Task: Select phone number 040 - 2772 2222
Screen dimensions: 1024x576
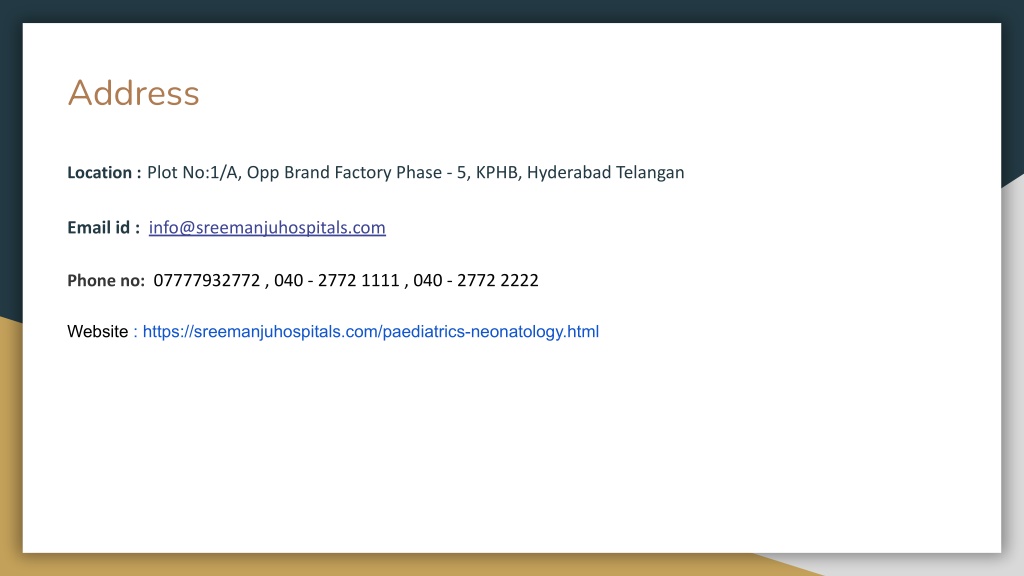Action: [x=475, y=280]
